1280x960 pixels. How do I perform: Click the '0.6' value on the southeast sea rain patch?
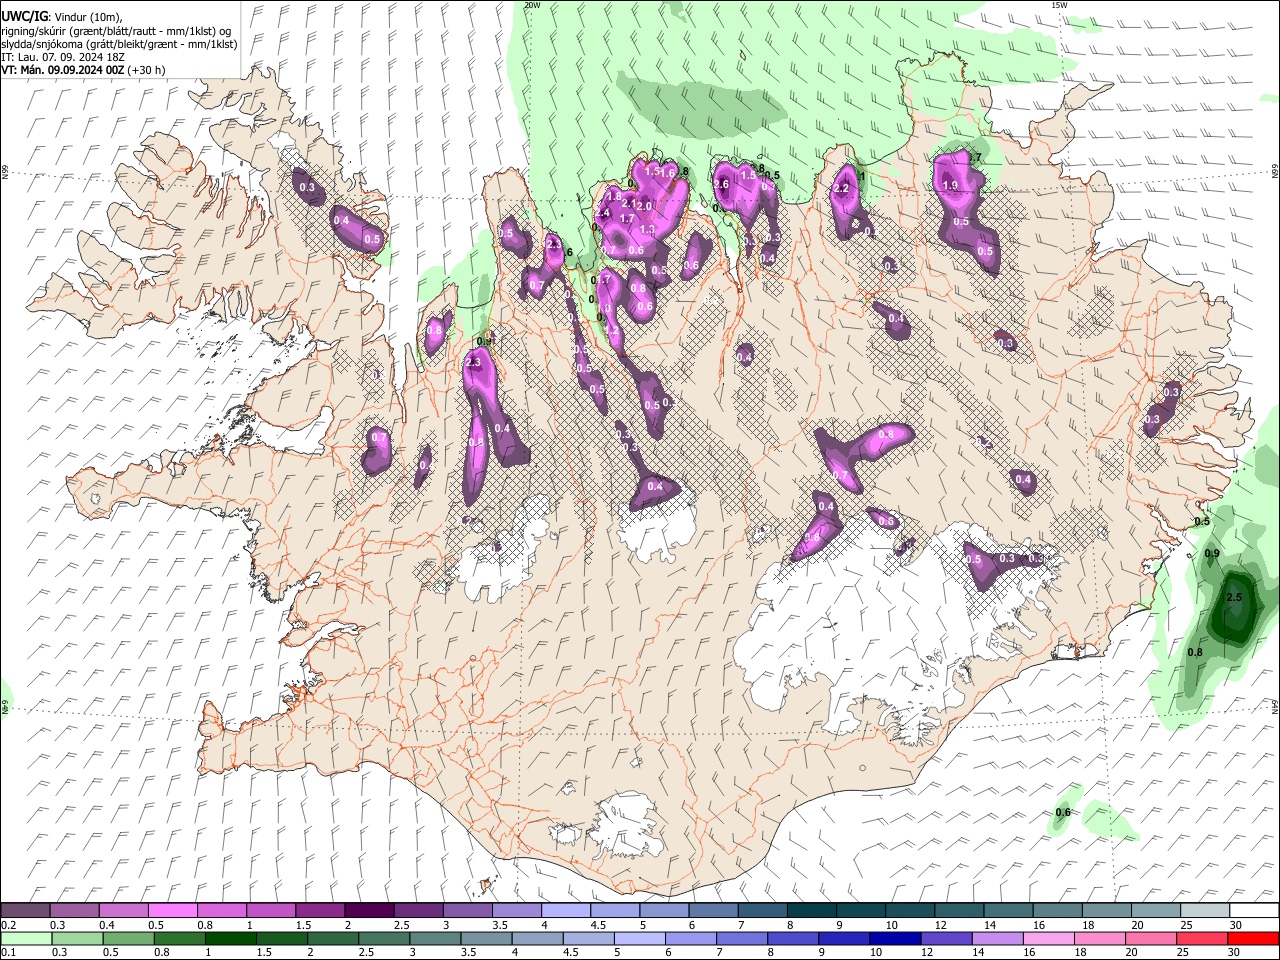point(1063,812)
